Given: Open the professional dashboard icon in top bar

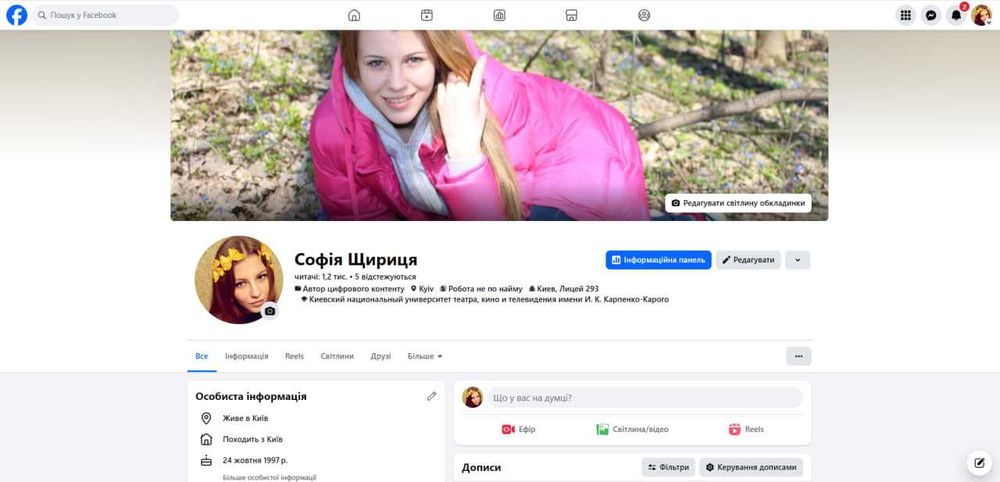Looking at the screenshot, I should coord(499,15).
